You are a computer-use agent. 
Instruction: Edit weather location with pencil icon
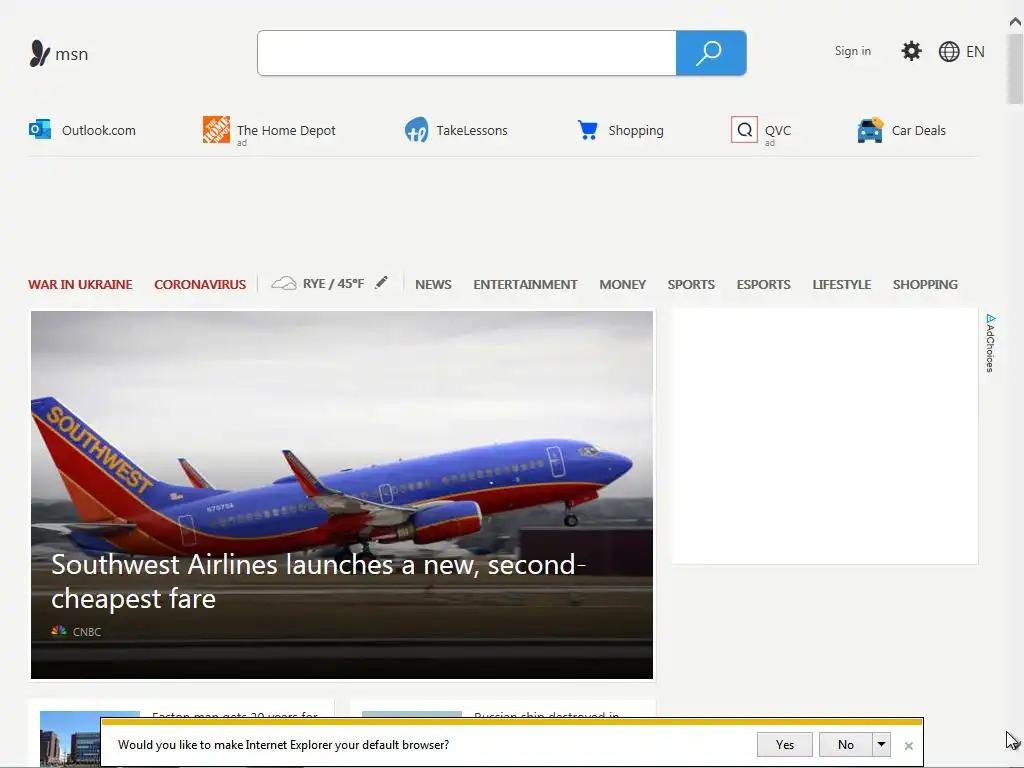pyautogui.click(x=381, y=283)
